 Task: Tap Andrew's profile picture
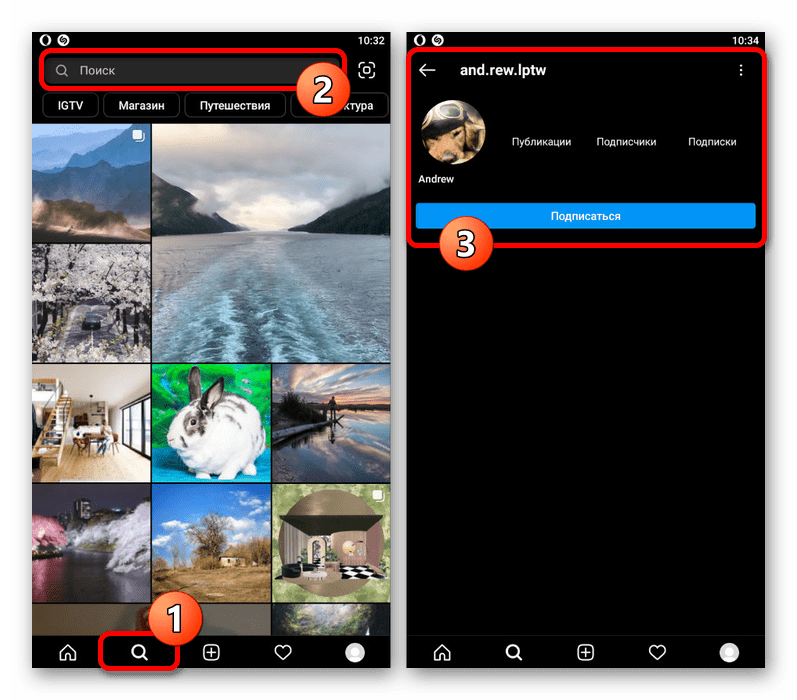tap(453, 132)
